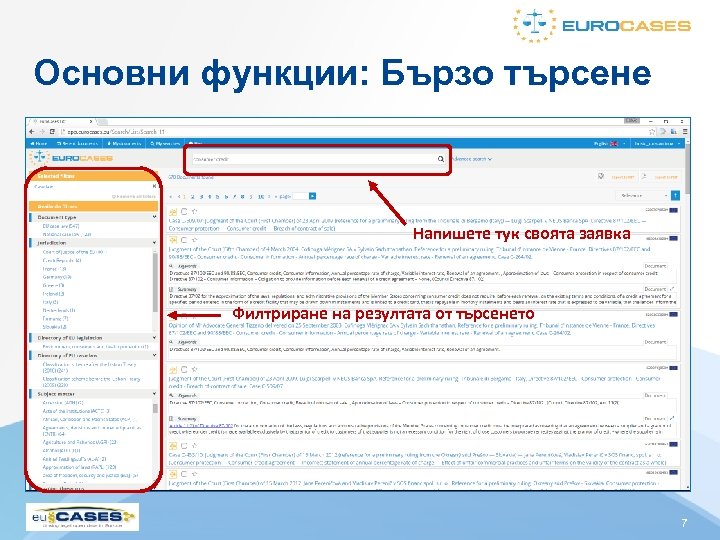This screenshot has height=540, width=720.
Task: Select checkbox for 23 April 2009 judgment
Action: pos(184,370)
